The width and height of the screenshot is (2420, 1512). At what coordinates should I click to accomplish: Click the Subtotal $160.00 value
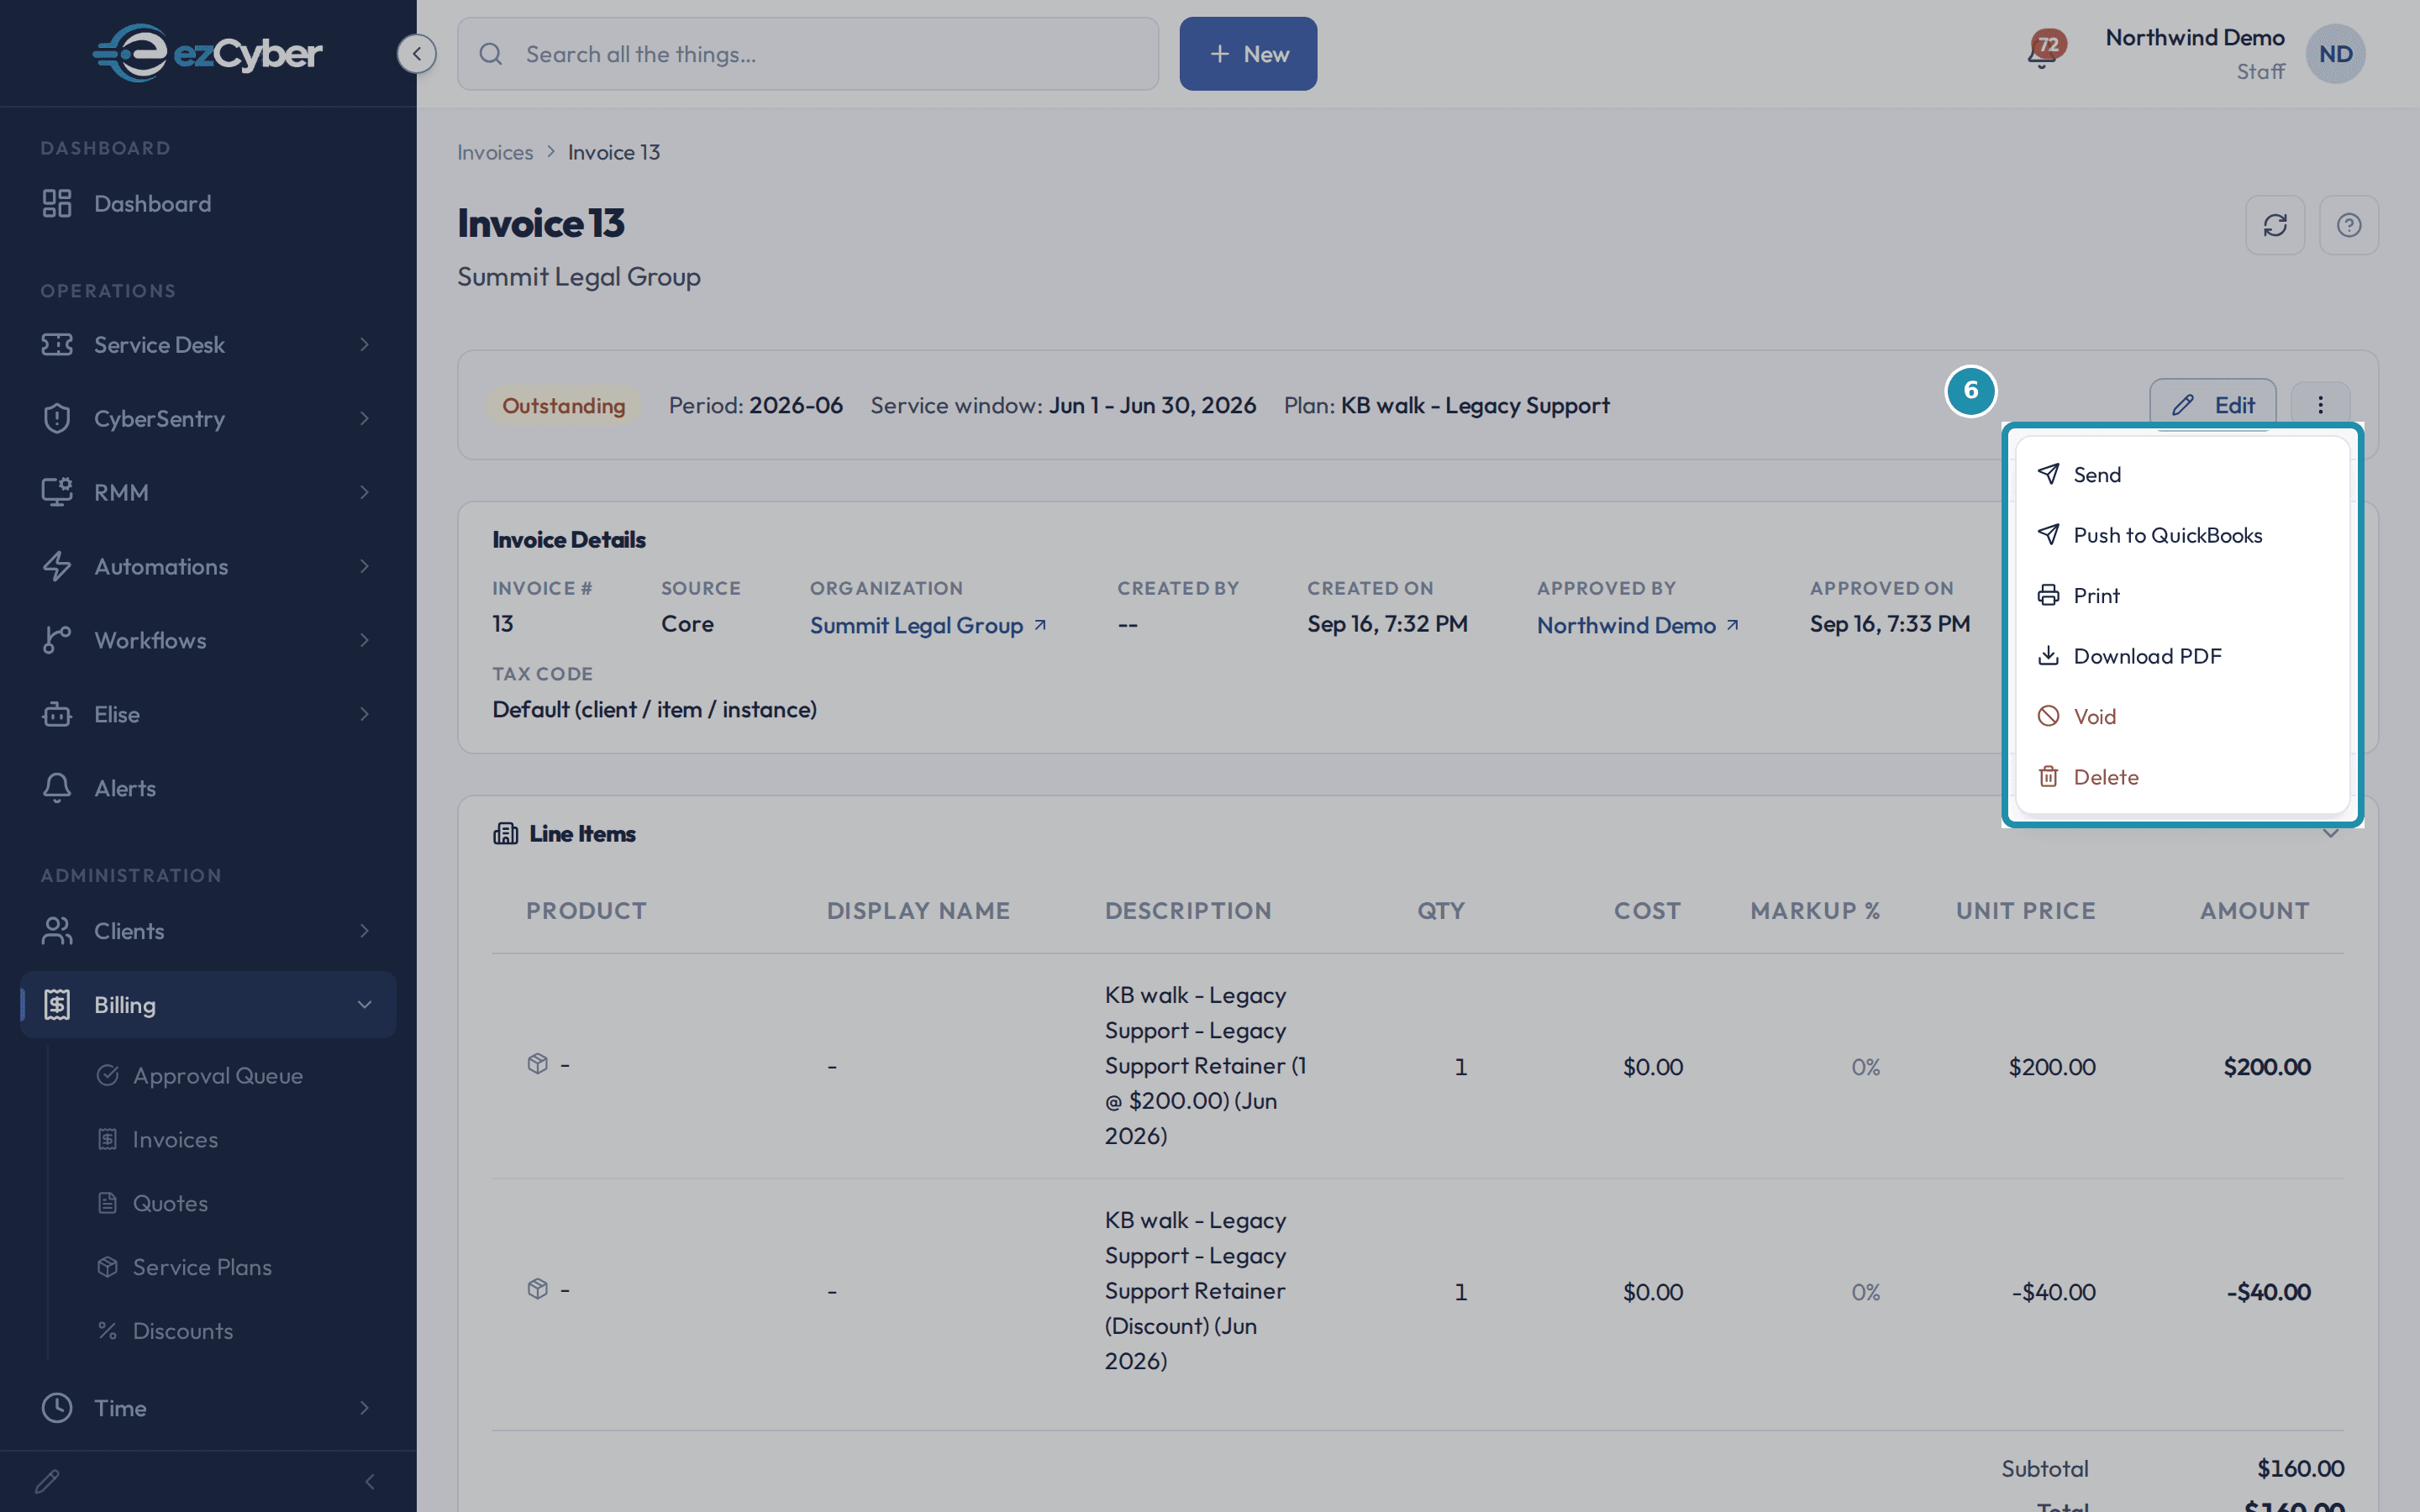2300,1468
